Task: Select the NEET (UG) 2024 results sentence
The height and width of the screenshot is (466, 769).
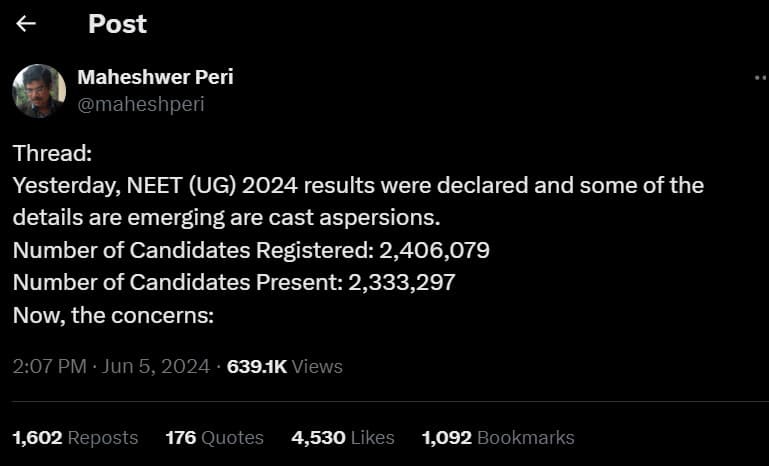Action: [358, 185]
